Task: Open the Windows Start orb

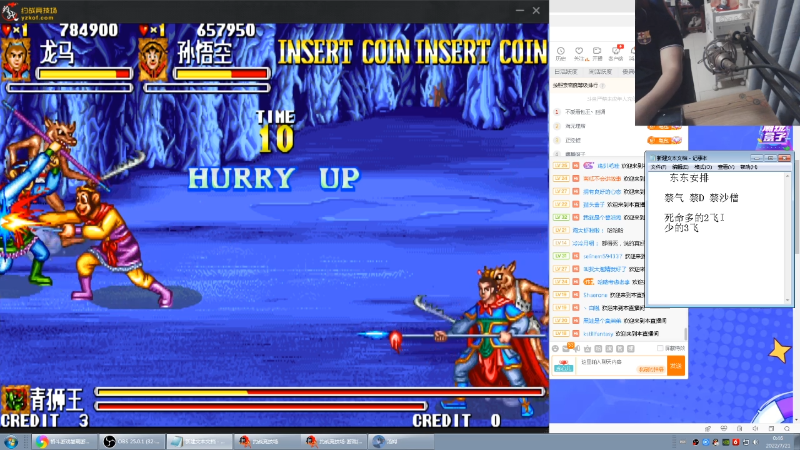Action: point(11,441)
